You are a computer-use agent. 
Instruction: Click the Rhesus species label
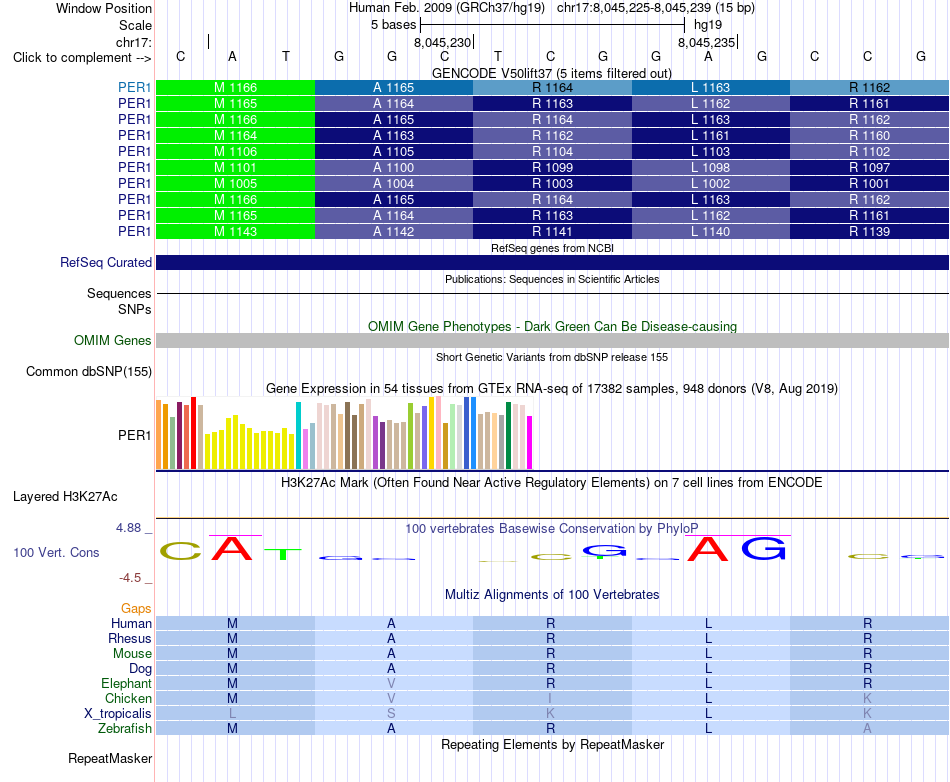pos(130,638)
